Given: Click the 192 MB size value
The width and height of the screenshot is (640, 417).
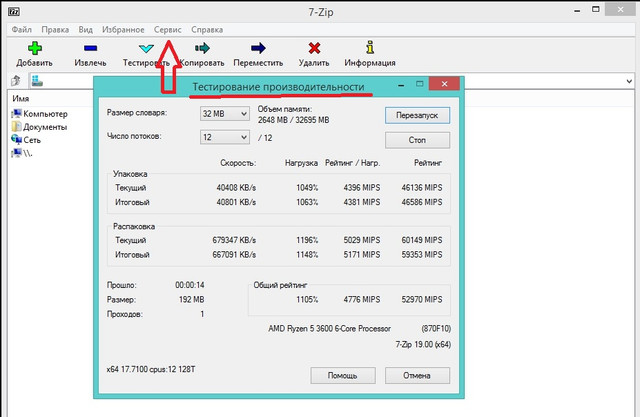Looking at the screenshot, I should click(x=191, y=299).
